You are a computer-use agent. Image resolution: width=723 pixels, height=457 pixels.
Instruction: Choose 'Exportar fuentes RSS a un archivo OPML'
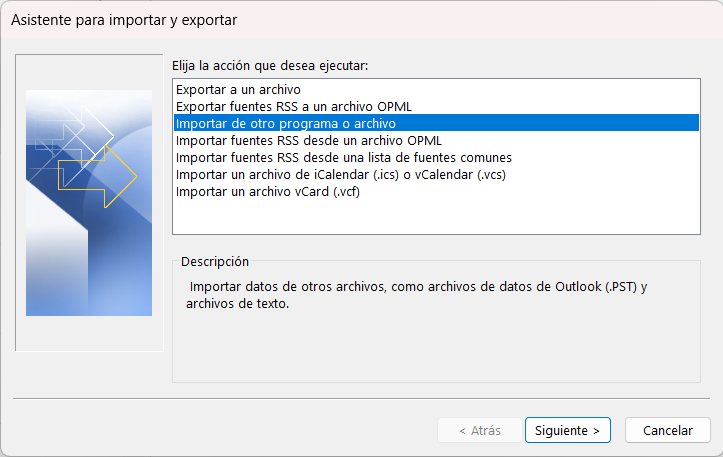(293, 106)
